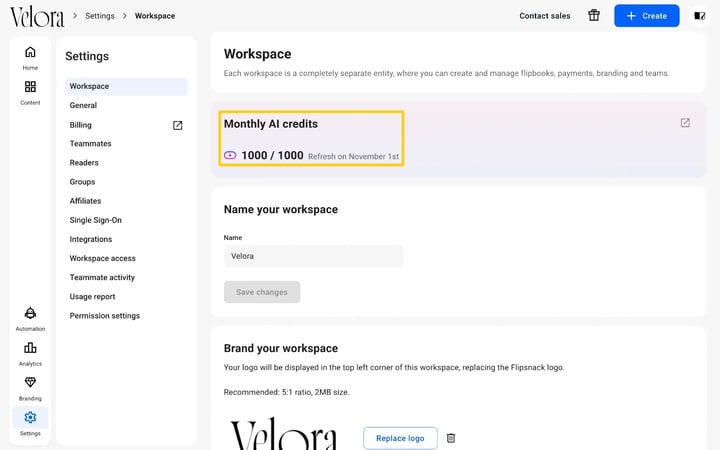Open the Affiliates settings page
This screenshot has height=450, width=720.
click(85, 201)
